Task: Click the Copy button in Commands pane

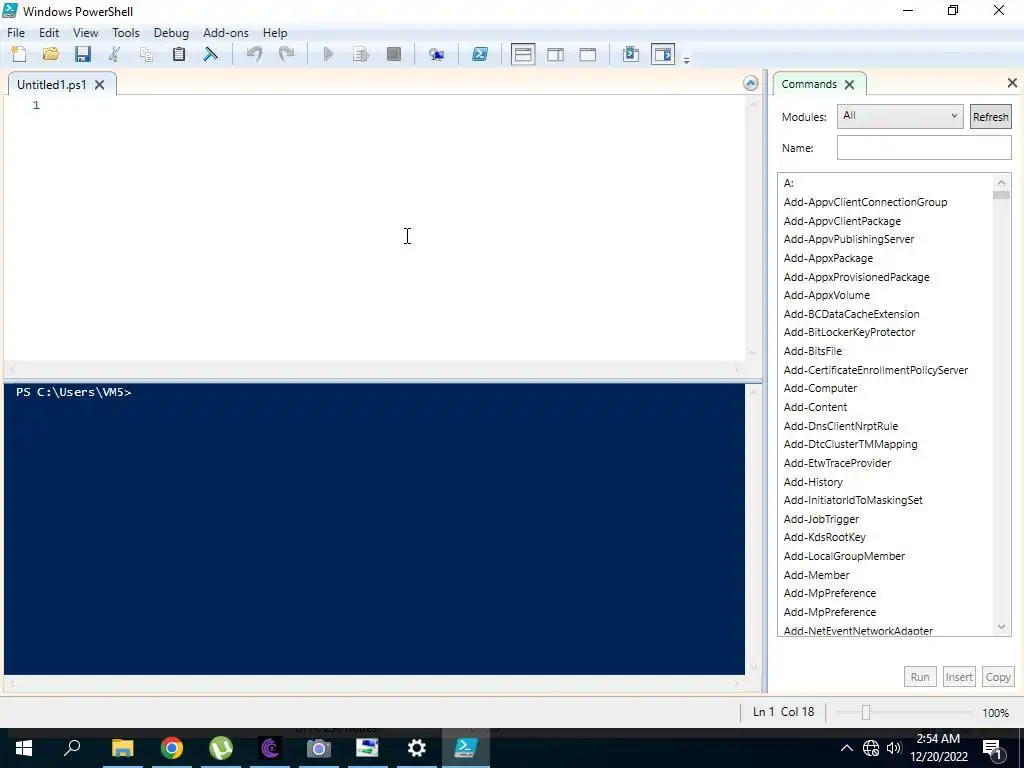Action: click(x=998, y=677)
